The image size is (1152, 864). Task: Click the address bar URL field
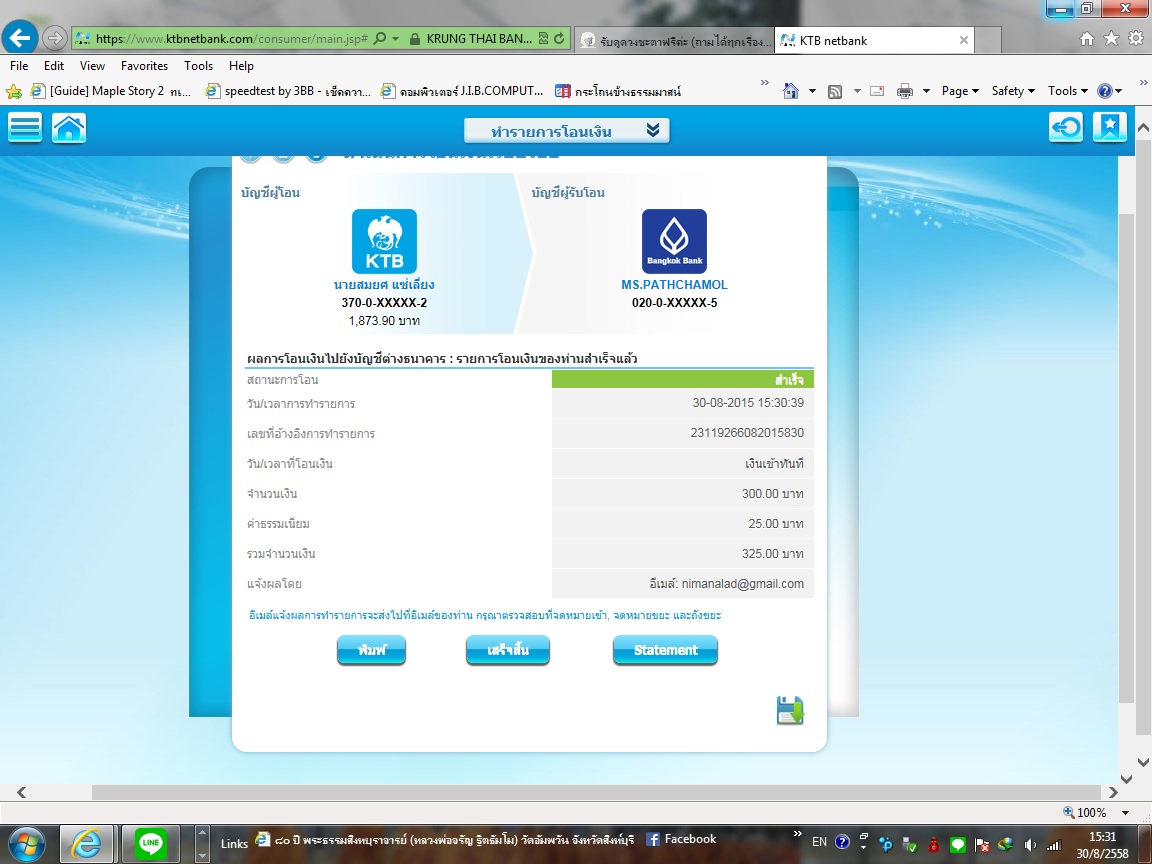230,39
